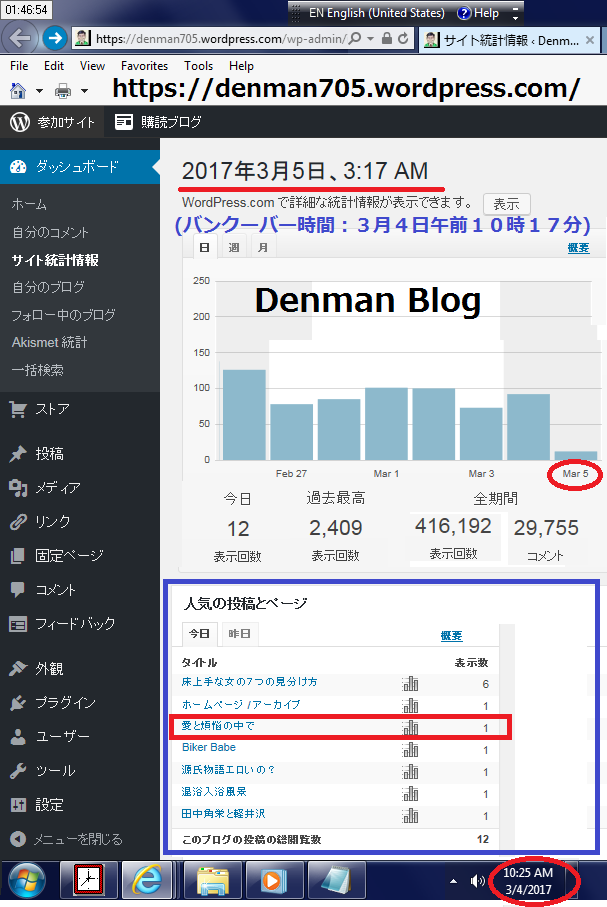
Task: Click the browser Back arrow button
Action: pos(20,39)
